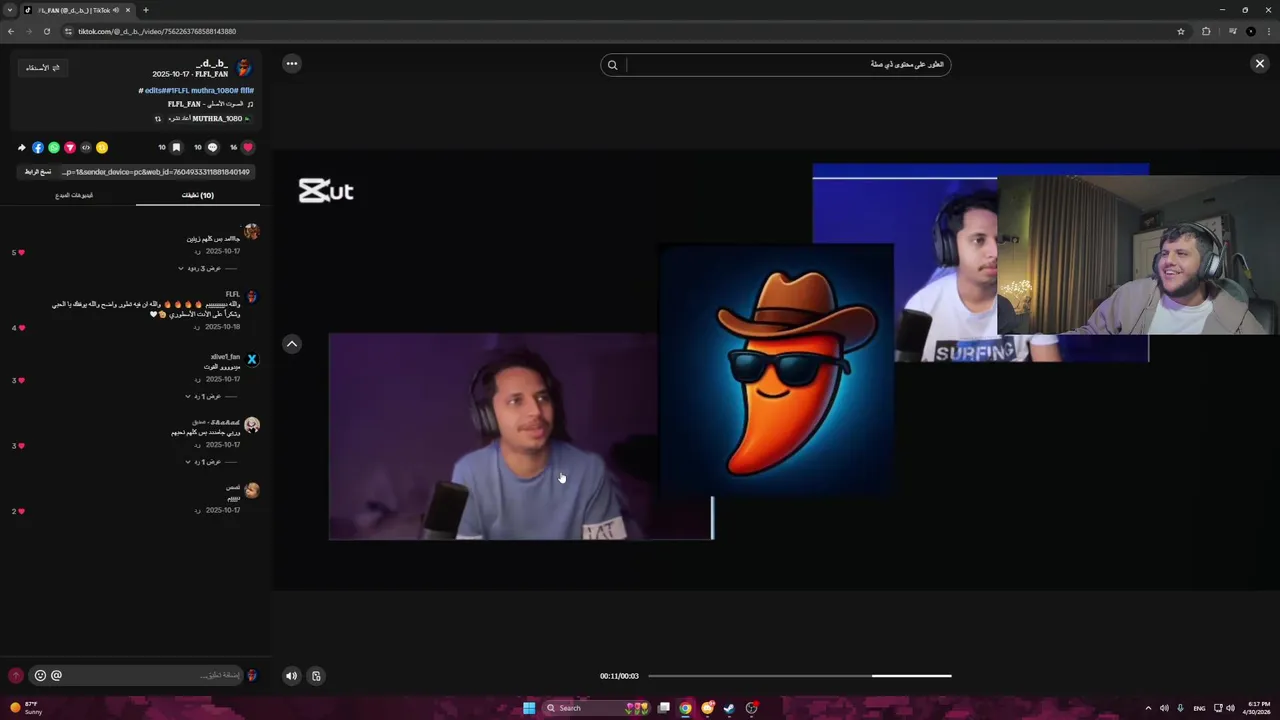Open a new Chrome tab
Viewport: 1280px width, 720px height.
coord(145,10)
